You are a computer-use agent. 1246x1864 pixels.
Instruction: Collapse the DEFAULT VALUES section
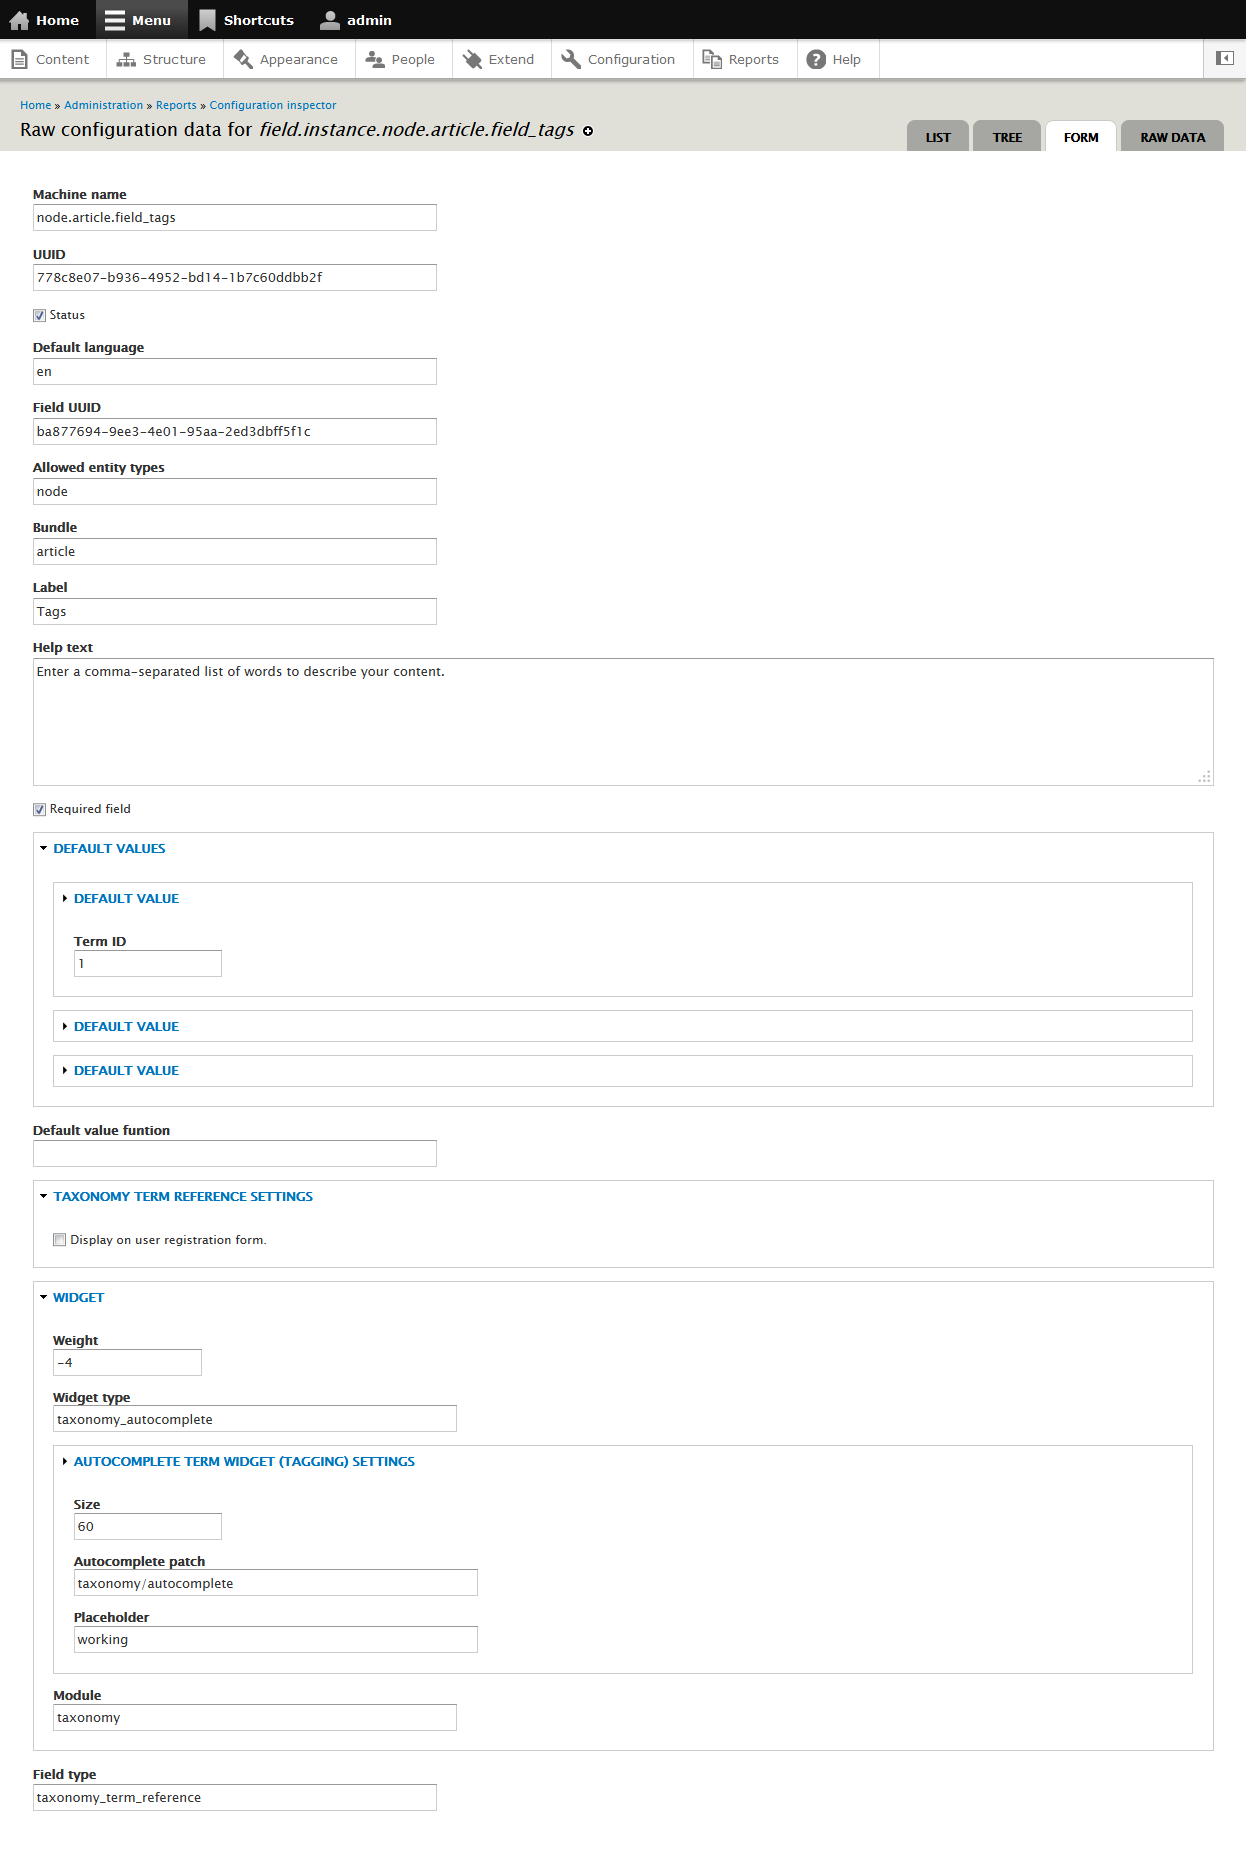109,848
